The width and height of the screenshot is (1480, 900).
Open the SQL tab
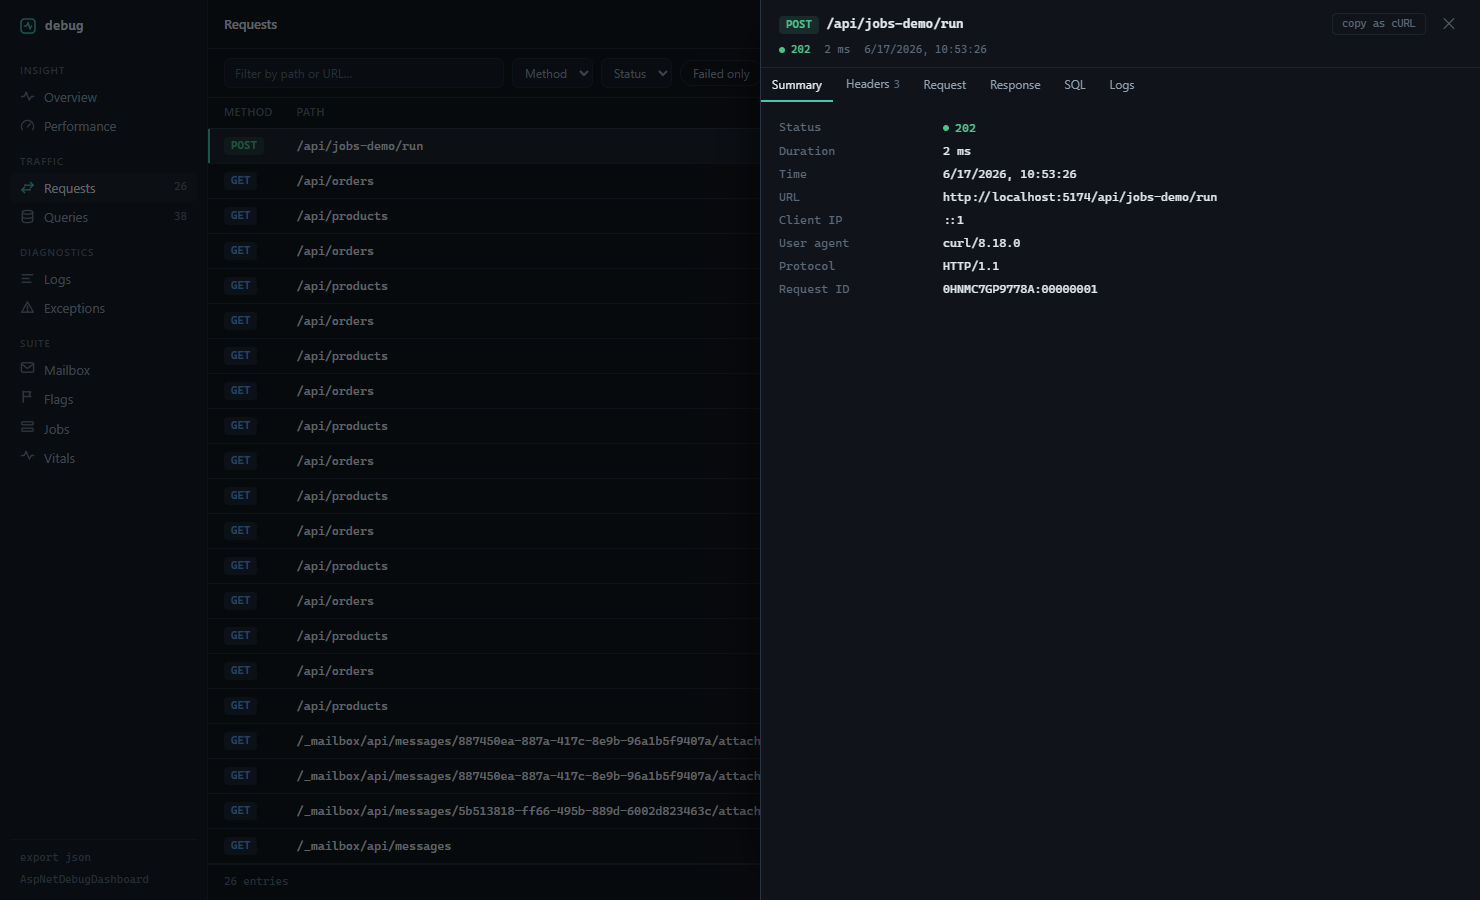(x=1074, y=85)
